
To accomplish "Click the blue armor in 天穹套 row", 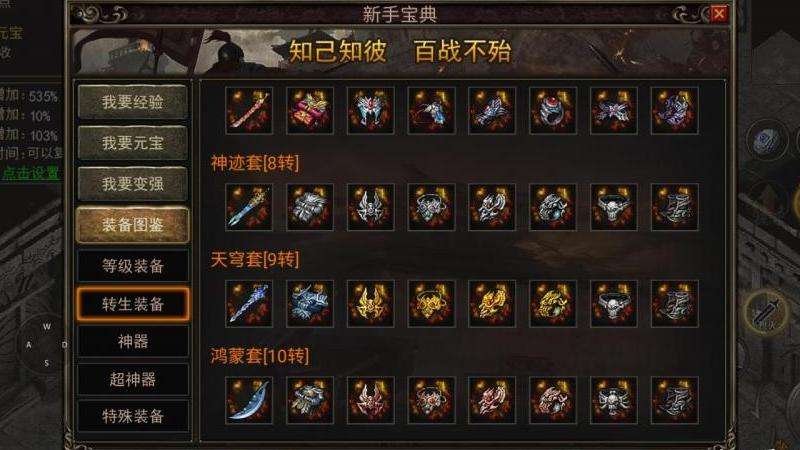I will [x=310, y=304].
